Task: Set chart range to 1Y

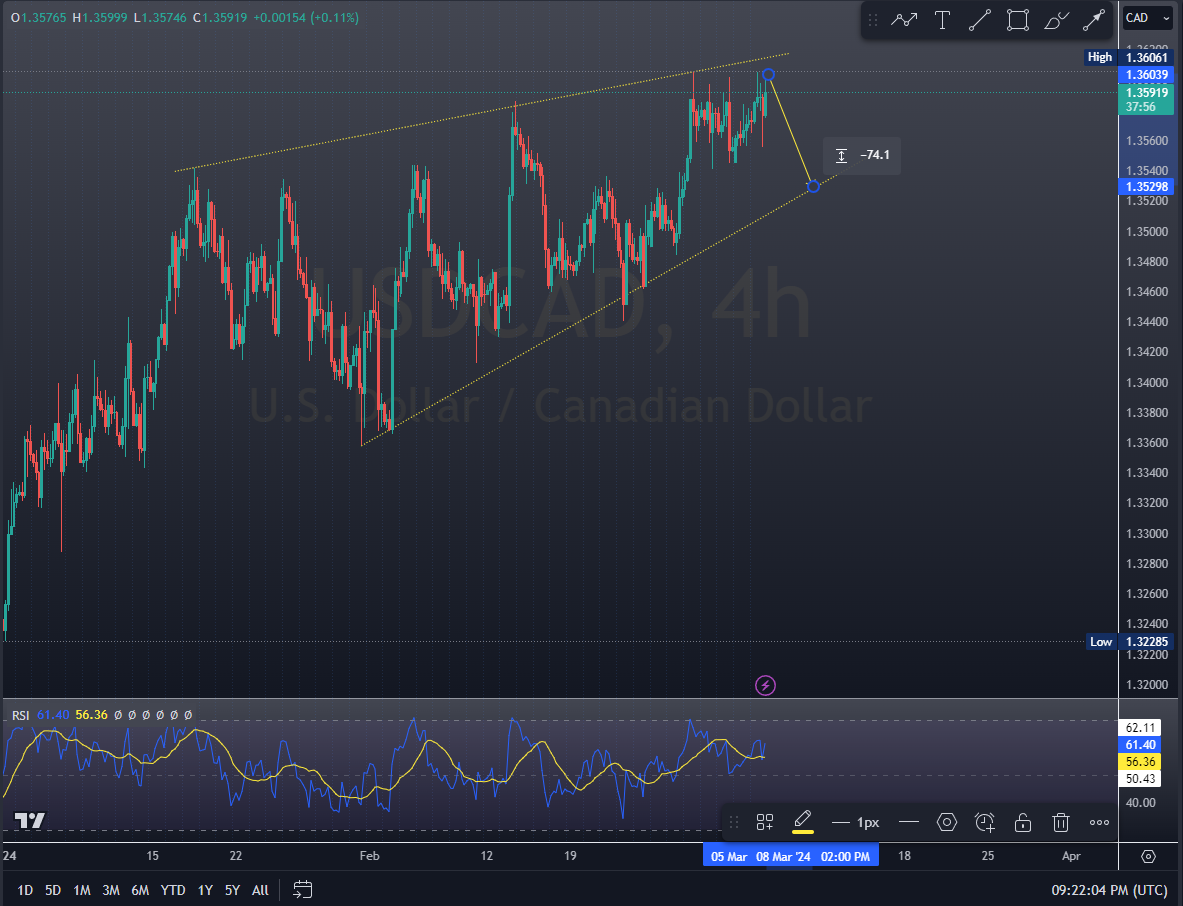Action: click(x=205, y=890)
